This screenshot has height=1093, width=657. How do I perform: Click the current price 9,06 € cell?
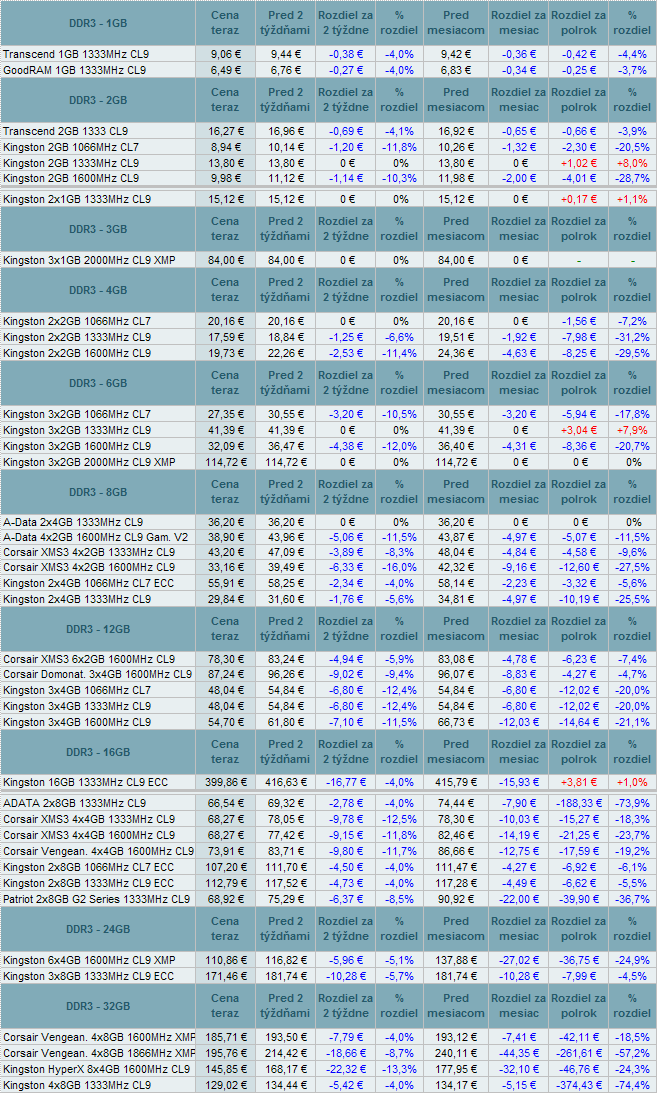tap(224, 54)
